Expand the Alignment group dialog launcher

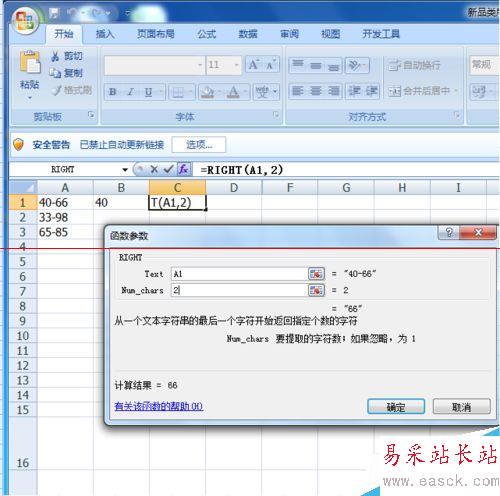pos(456,115)
